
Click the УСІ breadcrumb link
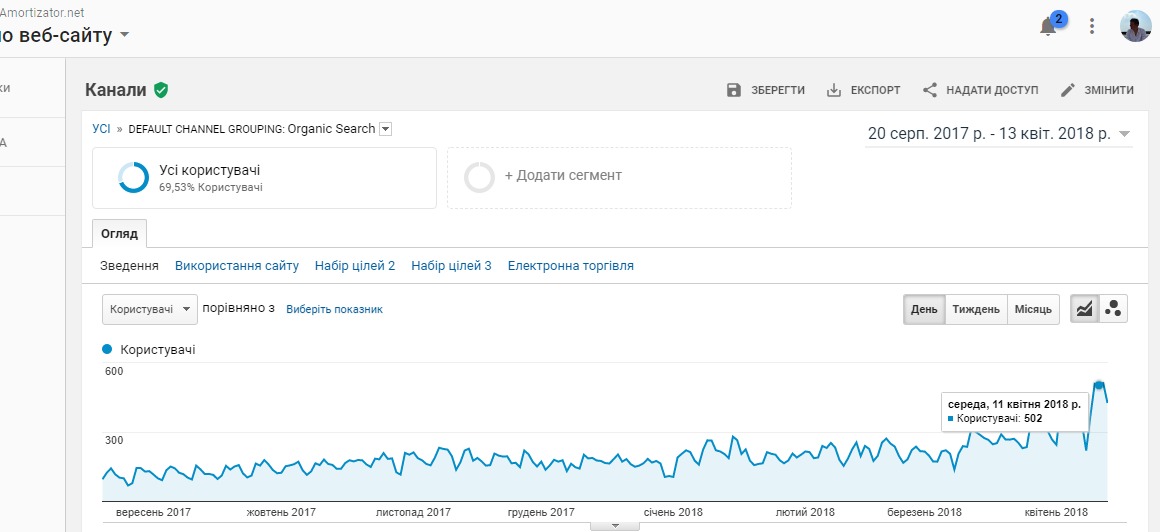click(101, 129)
